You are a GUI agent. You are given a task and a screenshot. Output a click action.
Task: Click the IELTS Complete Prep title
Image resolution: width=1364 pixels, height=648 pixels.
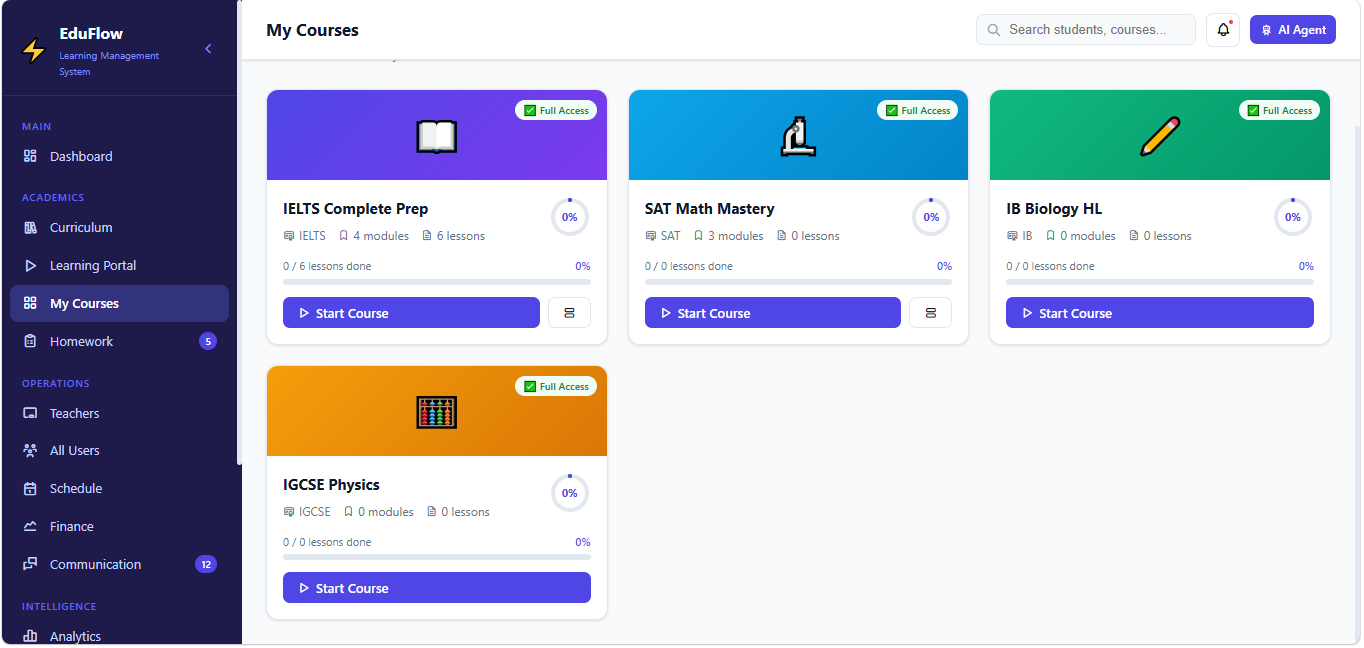click(x=356, y=209)
